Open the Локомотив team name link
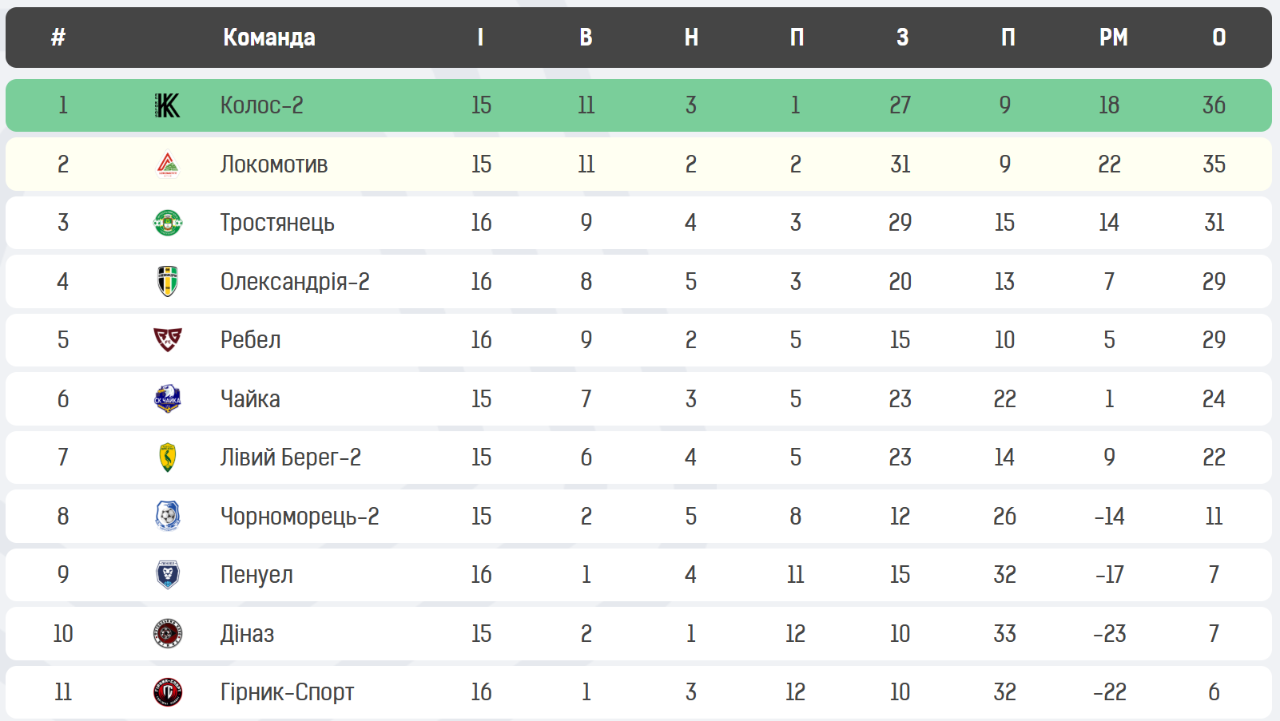 tap(273, 164)
